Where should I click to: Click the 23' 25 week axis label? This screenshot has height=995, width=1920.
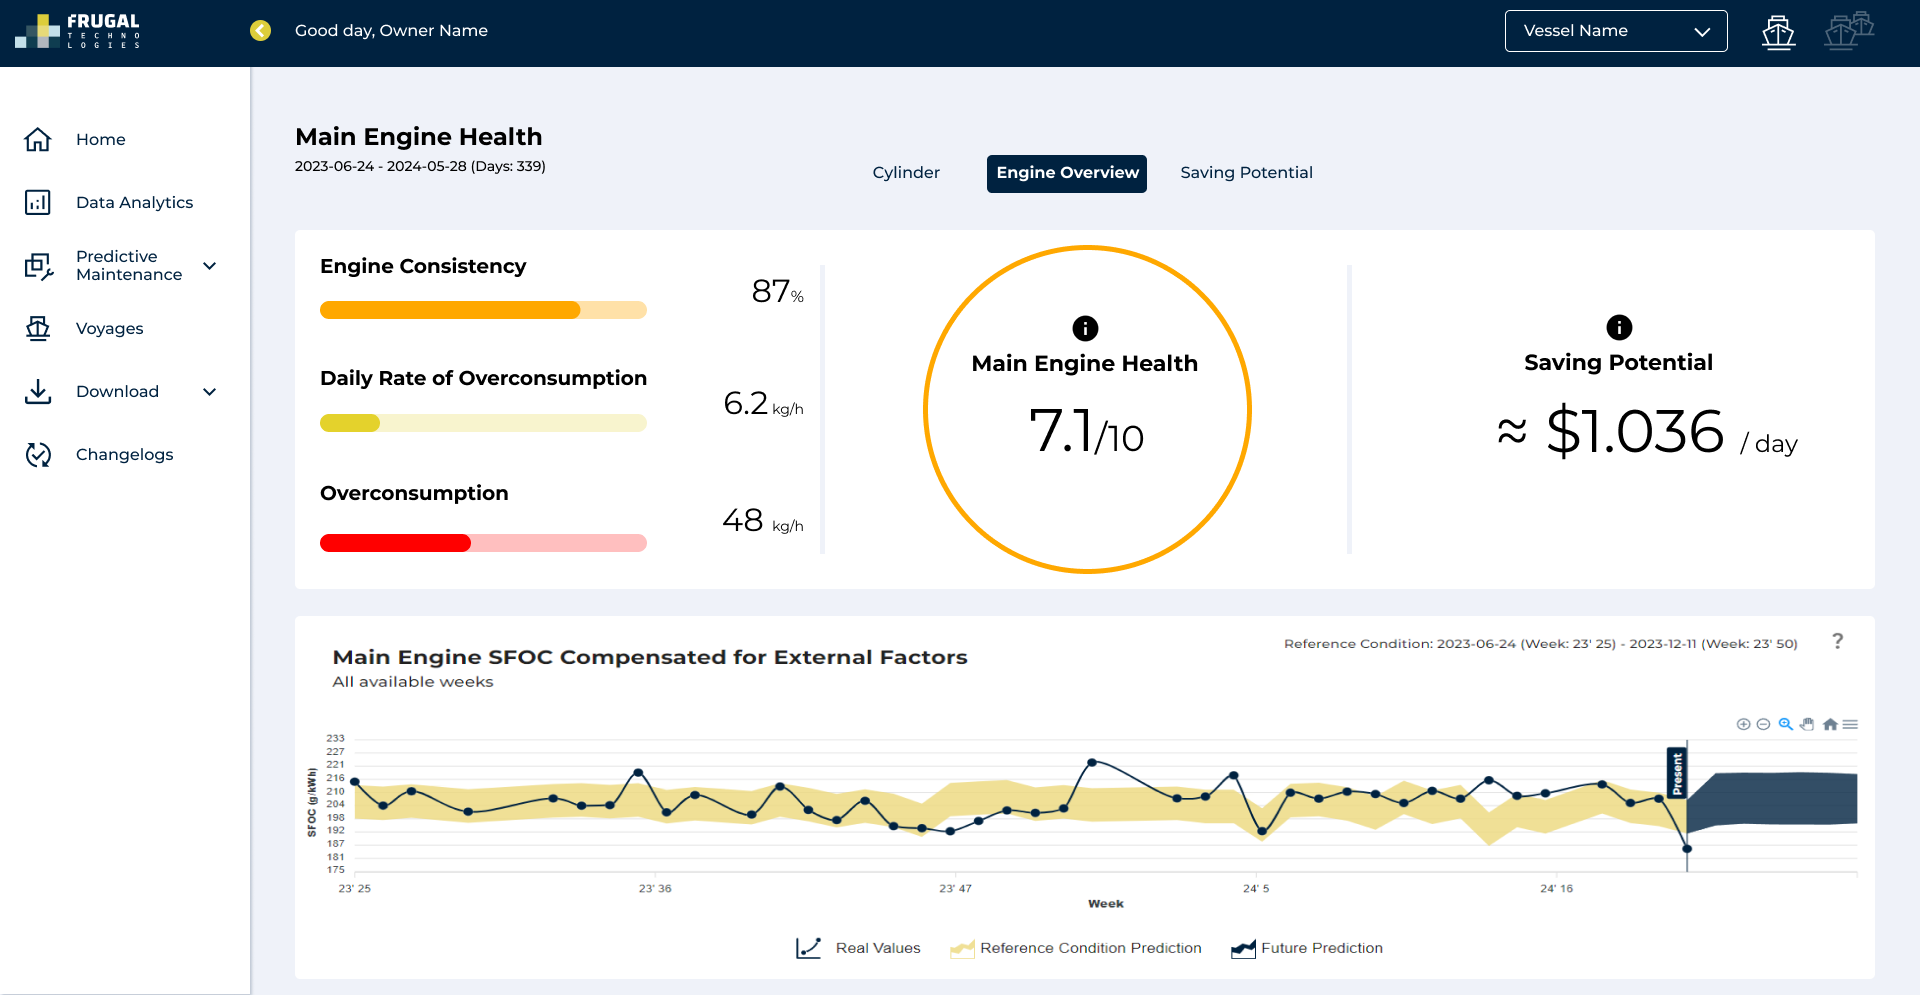coord(354,888)
